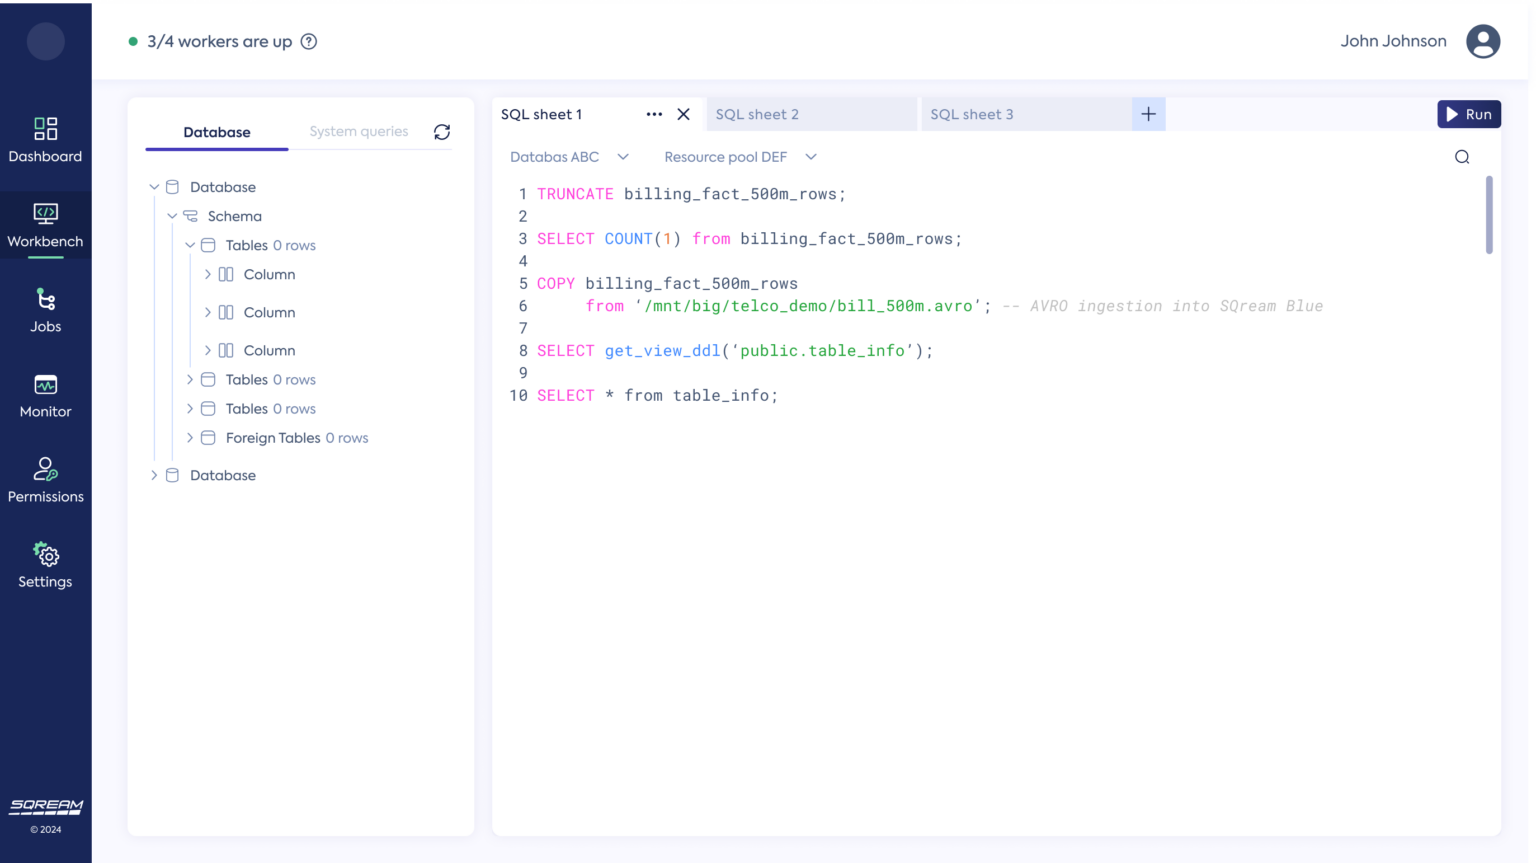Click the 'SELECT * from table_info' line
Image resolution: width=1536 pixels, height=863 pixels.
(x=657, y=396)
